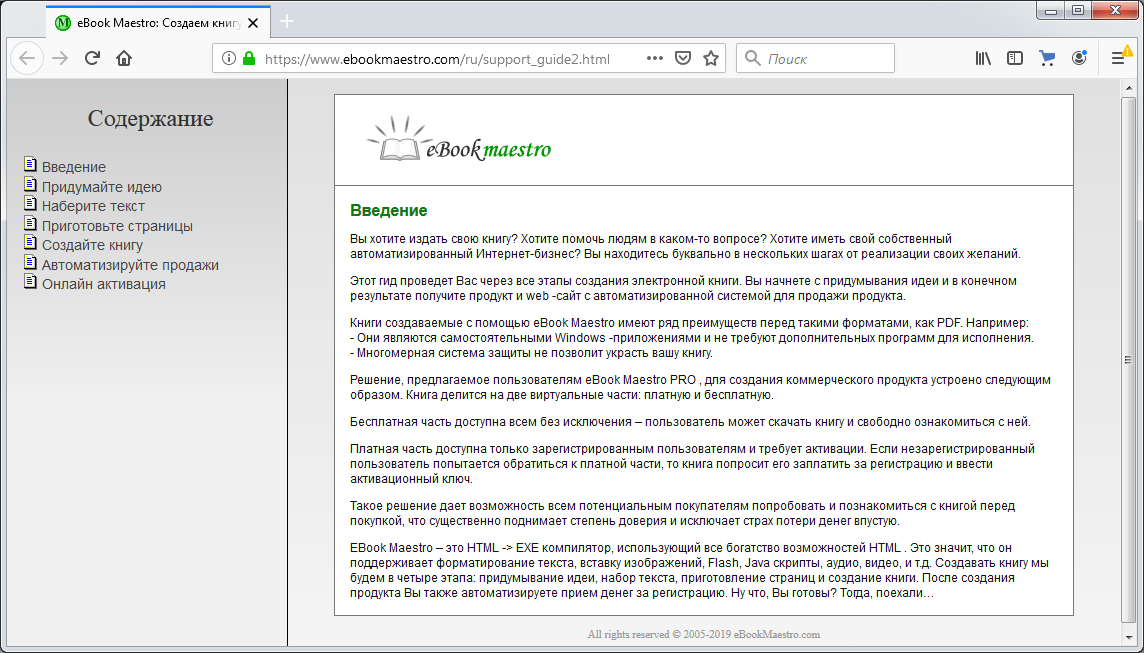Open the Приготовьте страницы chapter link
The image size is (1144, 653).
coord(117,225)
